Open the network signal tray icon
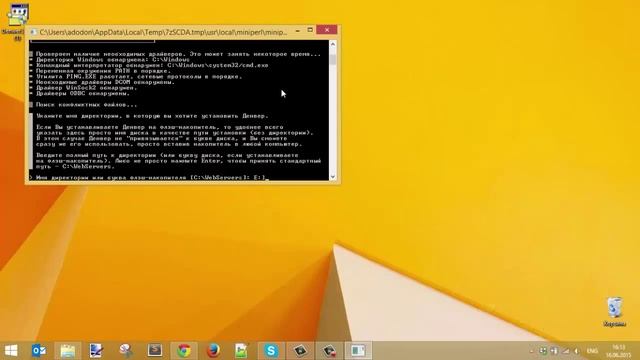 click(x=565, y=351)
